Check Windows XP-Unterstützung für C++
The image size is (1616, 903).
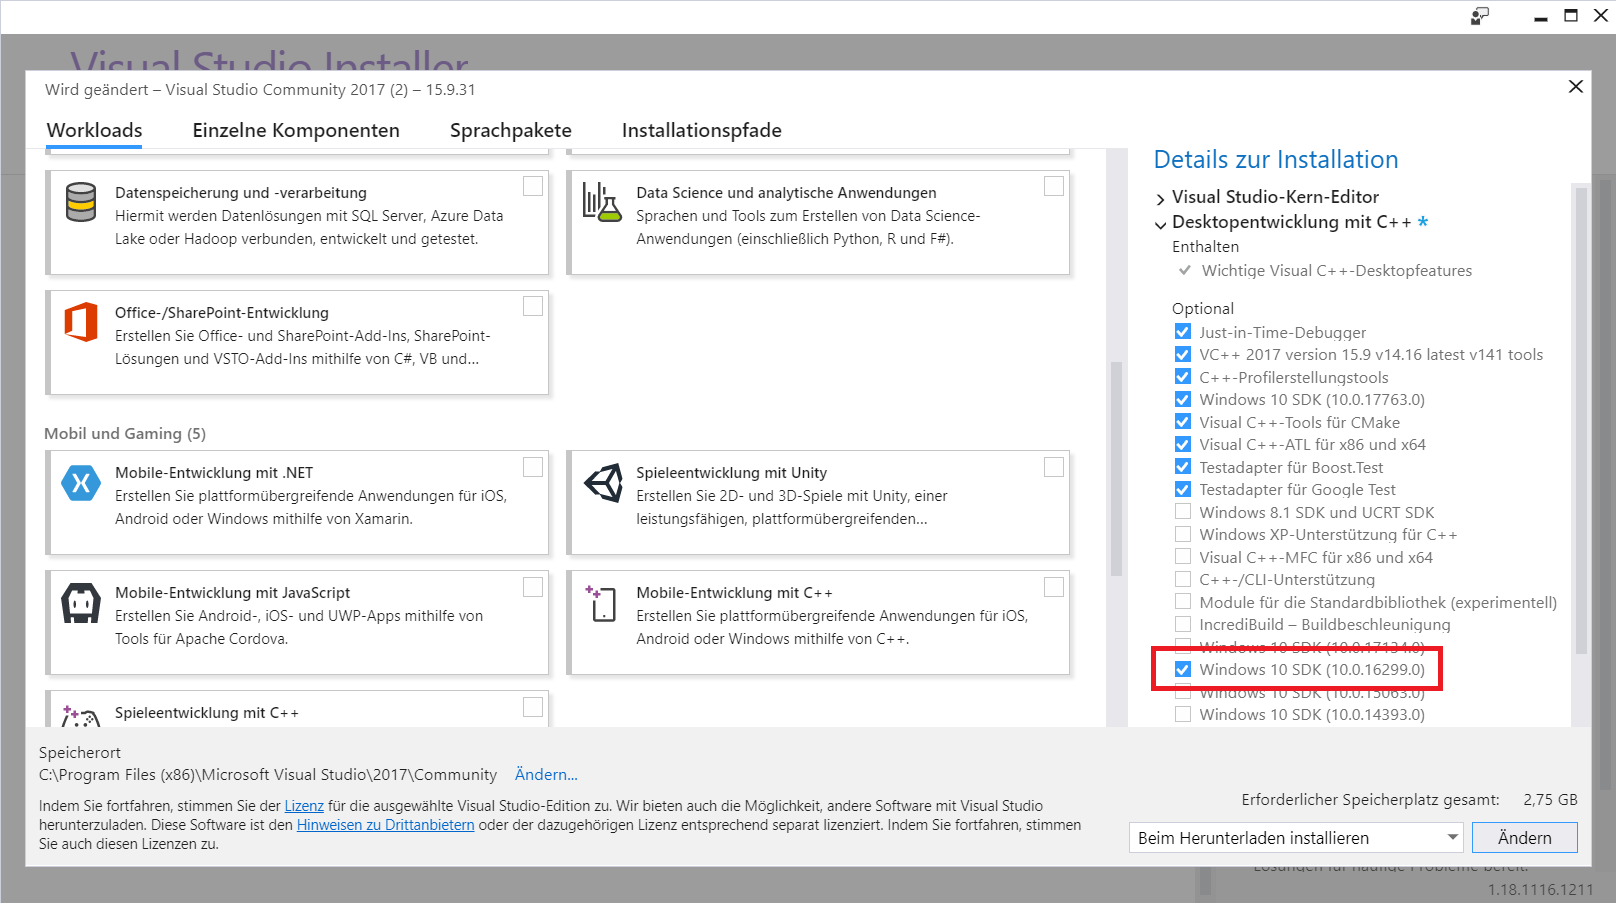(1183, 534)
